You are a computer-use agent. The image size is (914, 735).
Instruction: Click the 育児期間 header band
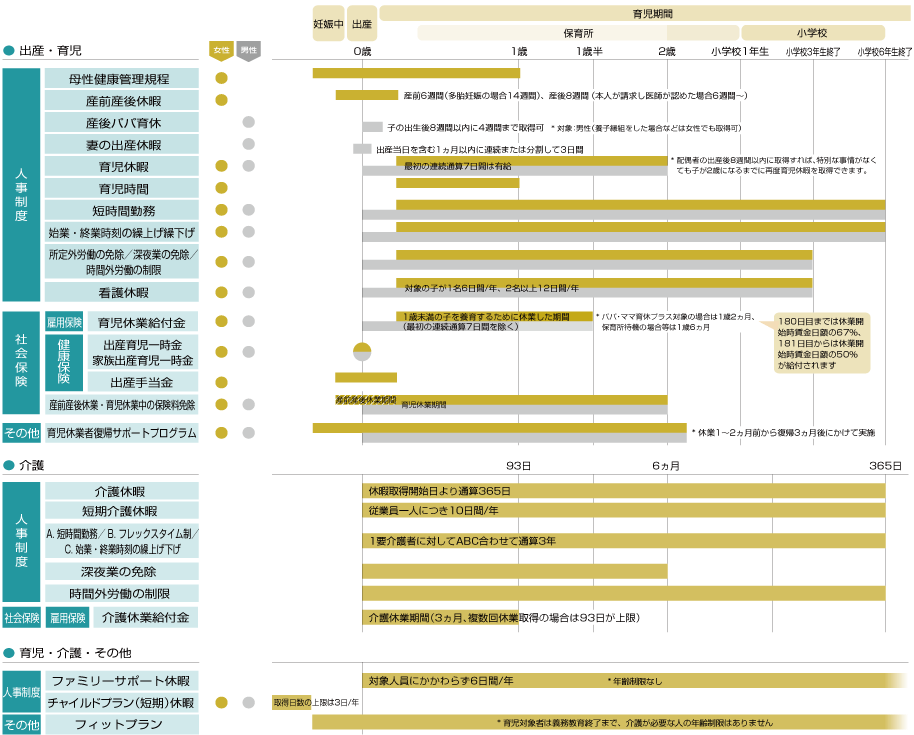pos(645,13)
